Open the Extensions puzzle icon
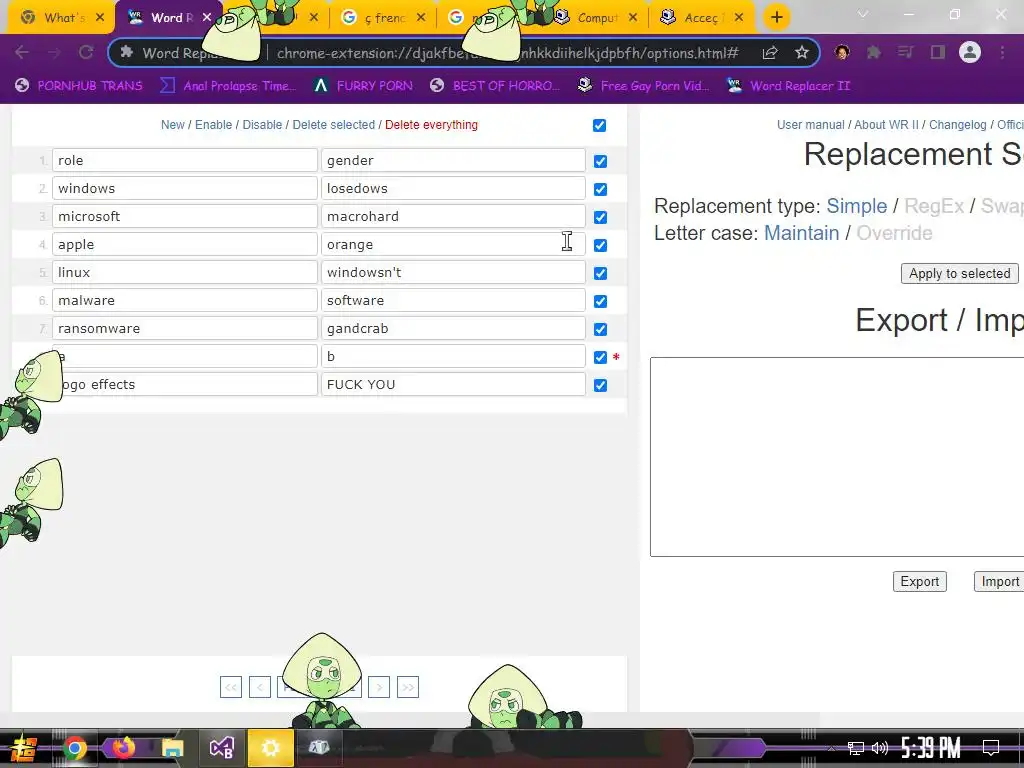The height and width of the screenshot is (768, 1024). pos(873,52)
